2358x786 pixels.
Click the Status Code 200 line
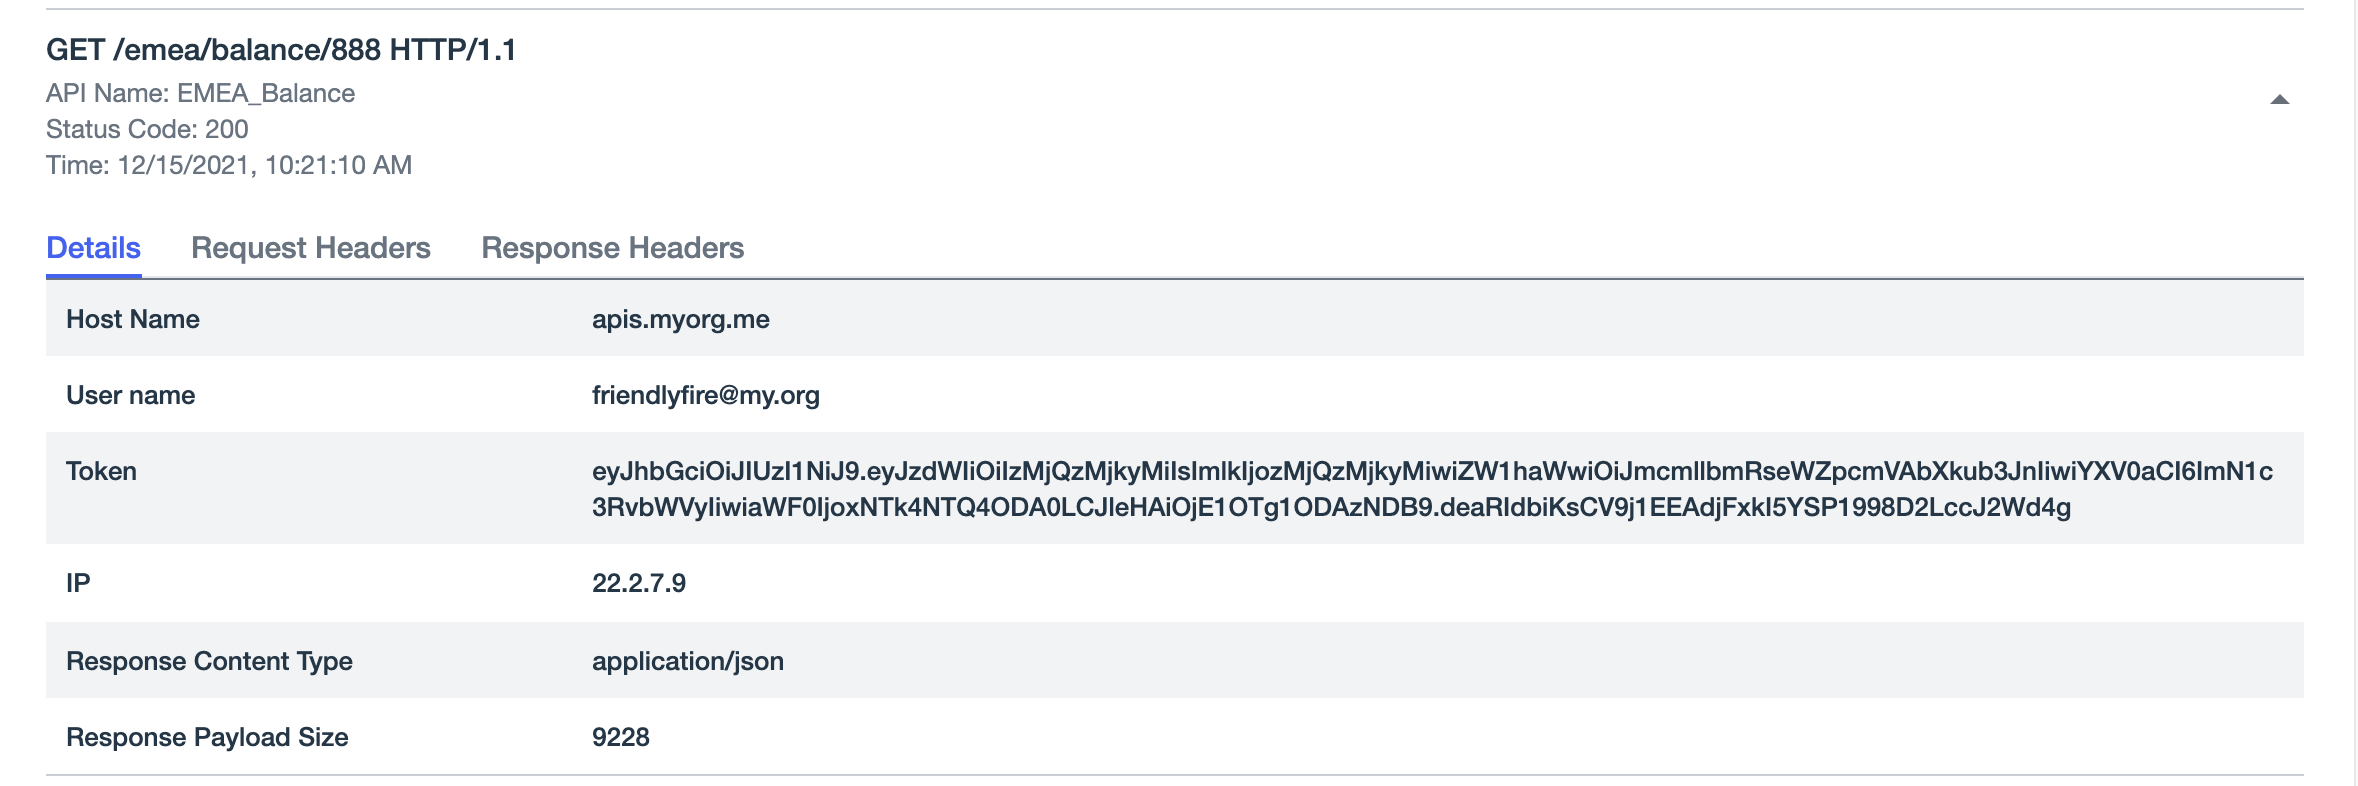(147, 129)
